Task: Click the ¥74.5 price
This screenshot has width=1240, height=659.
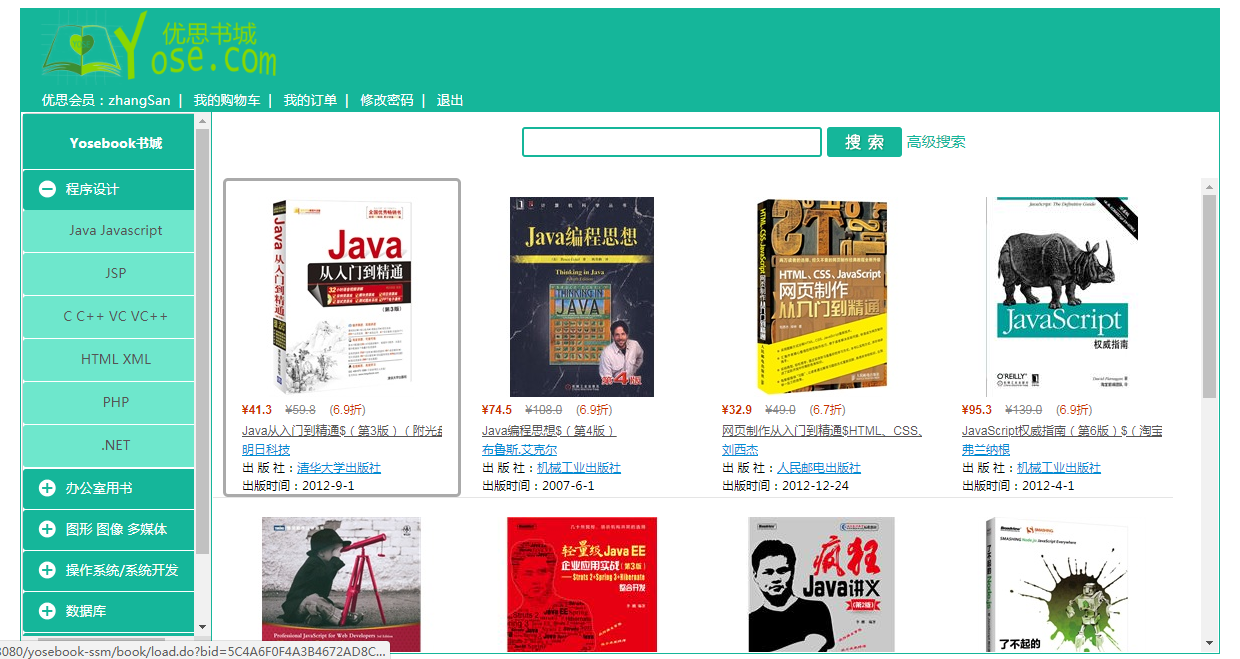Action: (x=497, y=410)
